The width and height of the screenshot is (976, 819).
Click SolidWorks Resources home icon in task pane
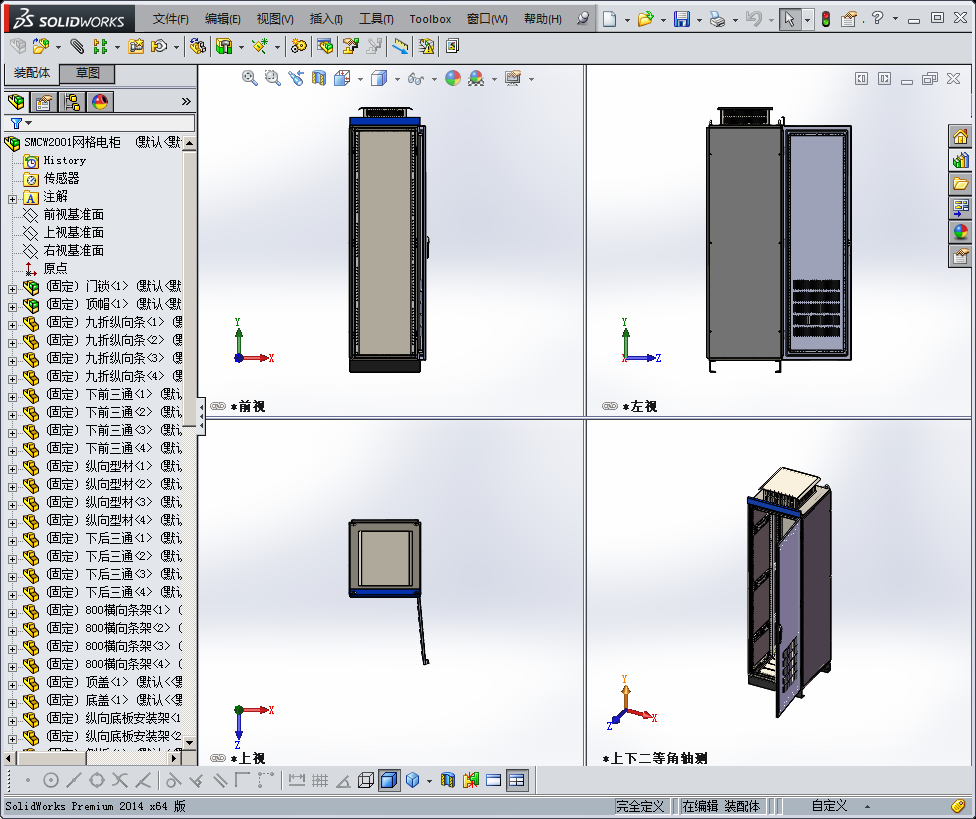click(x=960, y=136)
